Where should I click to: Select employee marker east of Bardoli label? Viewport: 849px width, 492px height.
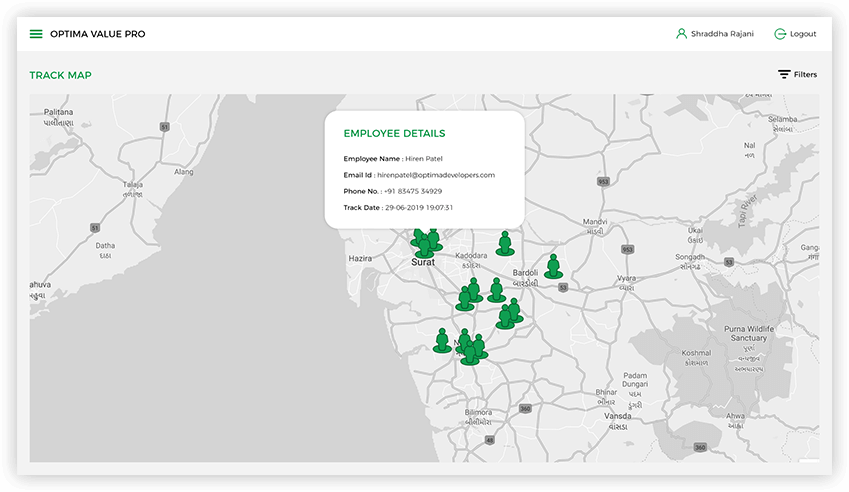click(553, 267)
